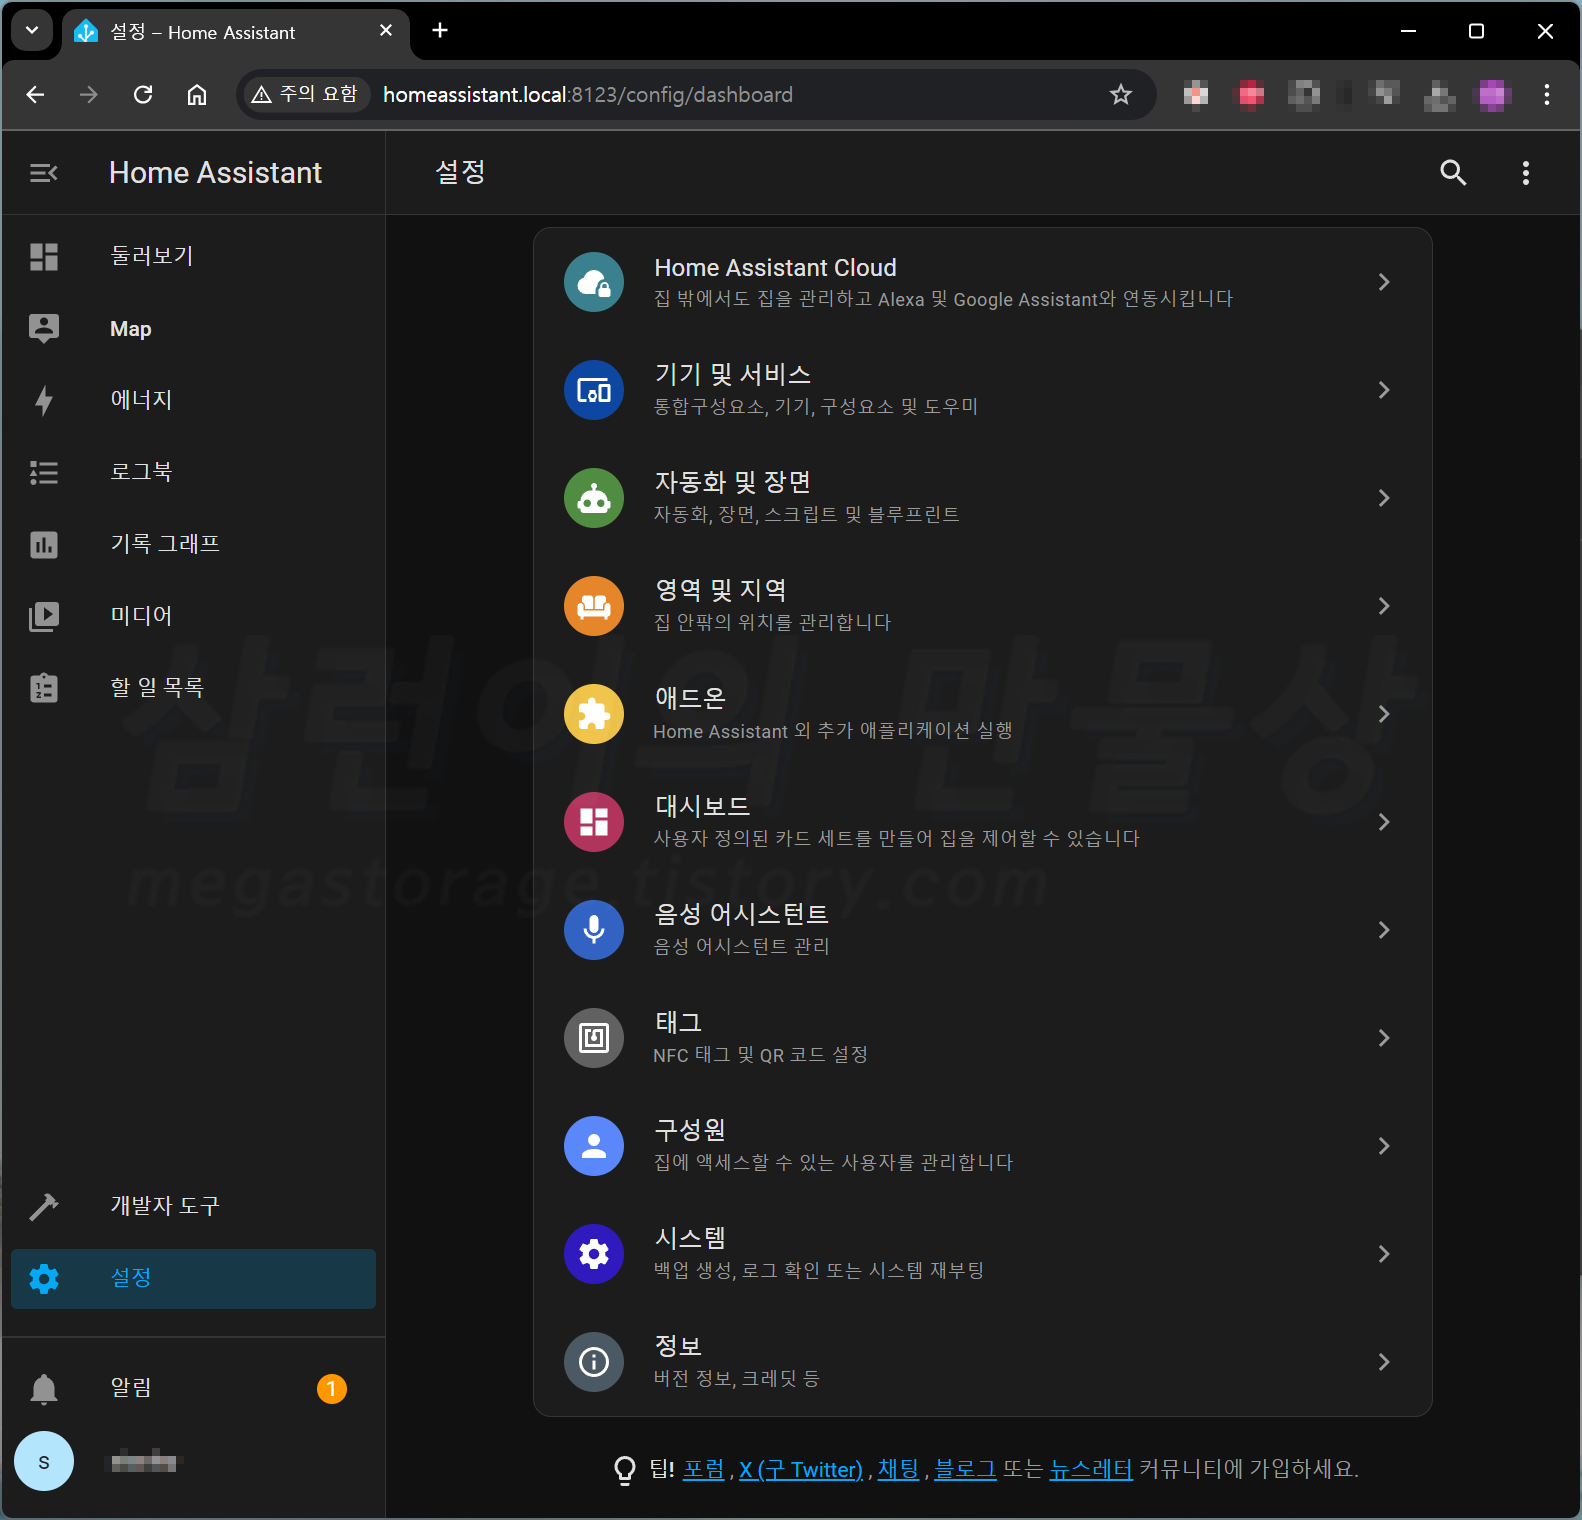Viewport: 1582px width, 1520px height.
Task: Click the 대시보드 grid icon
Action: coord(594,822)
